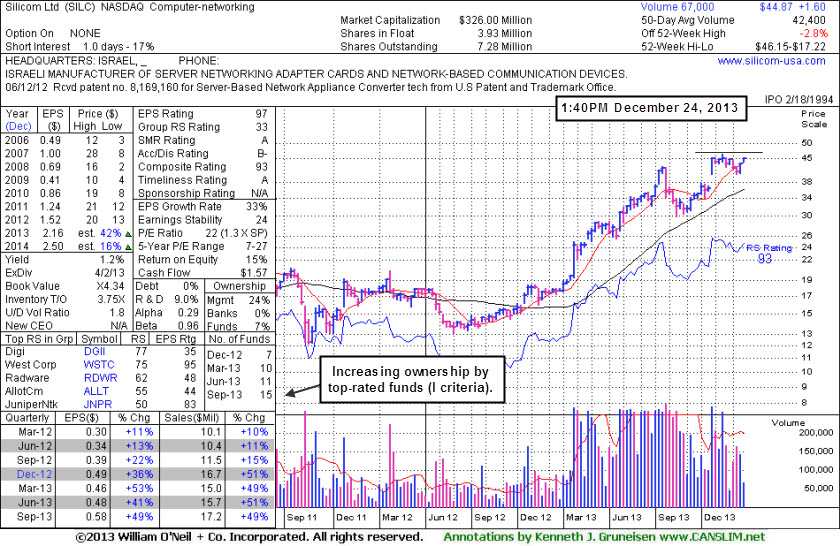Click the Composite Rating 93 row
Screen dimensions: 840x546
click(x=202, y=167)
